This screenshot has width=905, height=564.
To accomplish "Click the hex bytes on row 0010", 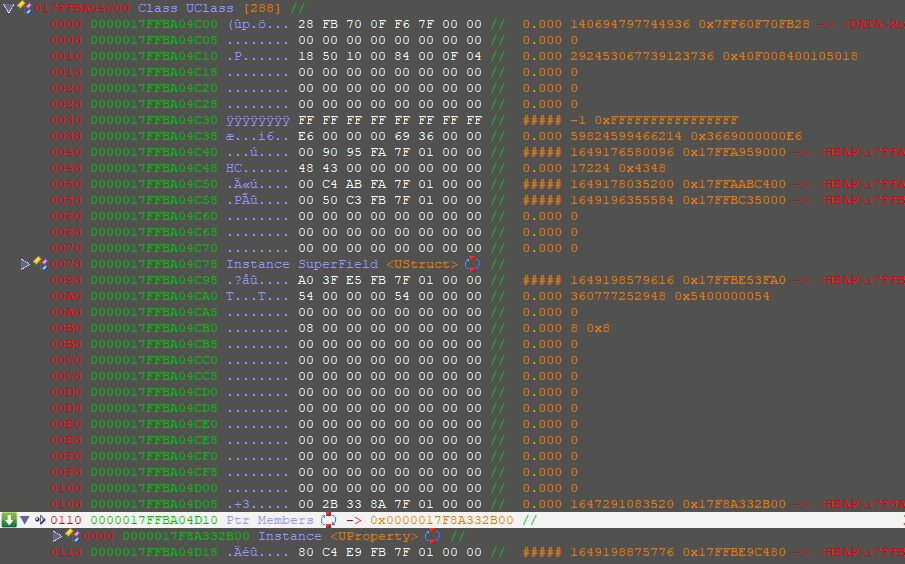I will [x=390, y=56].
